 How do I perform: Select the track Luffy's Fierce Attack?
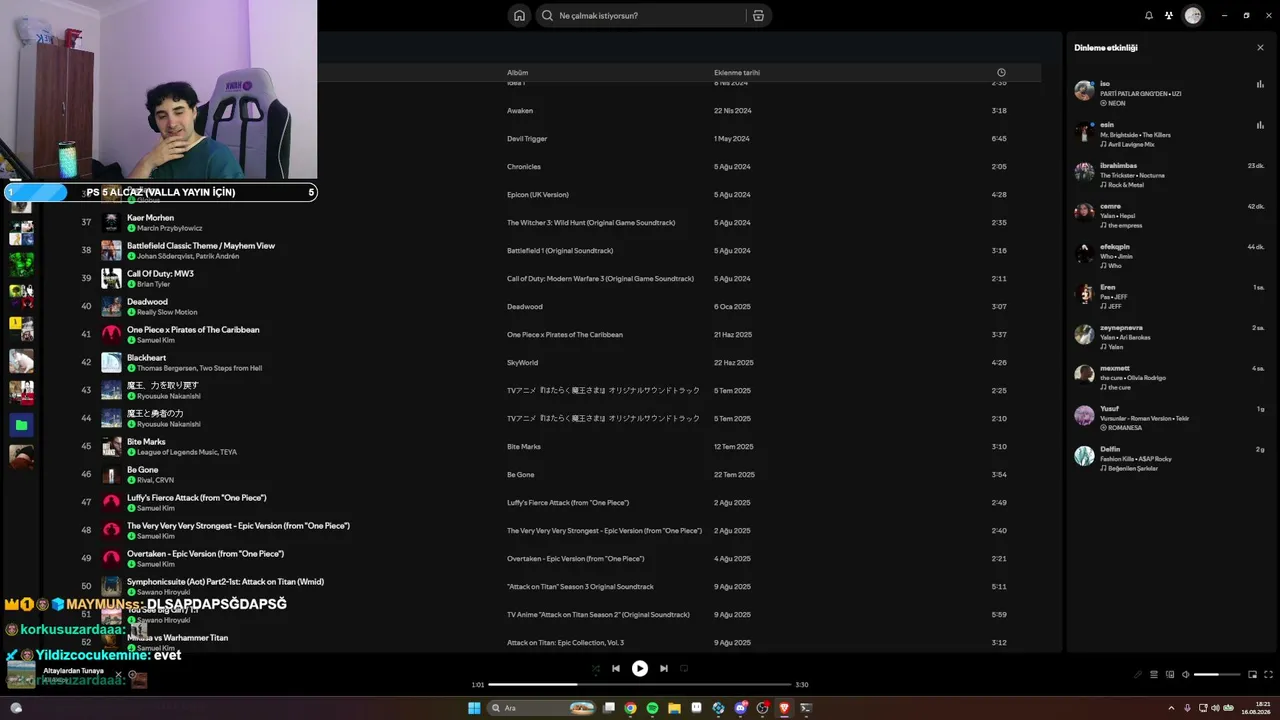pos(197,498)
